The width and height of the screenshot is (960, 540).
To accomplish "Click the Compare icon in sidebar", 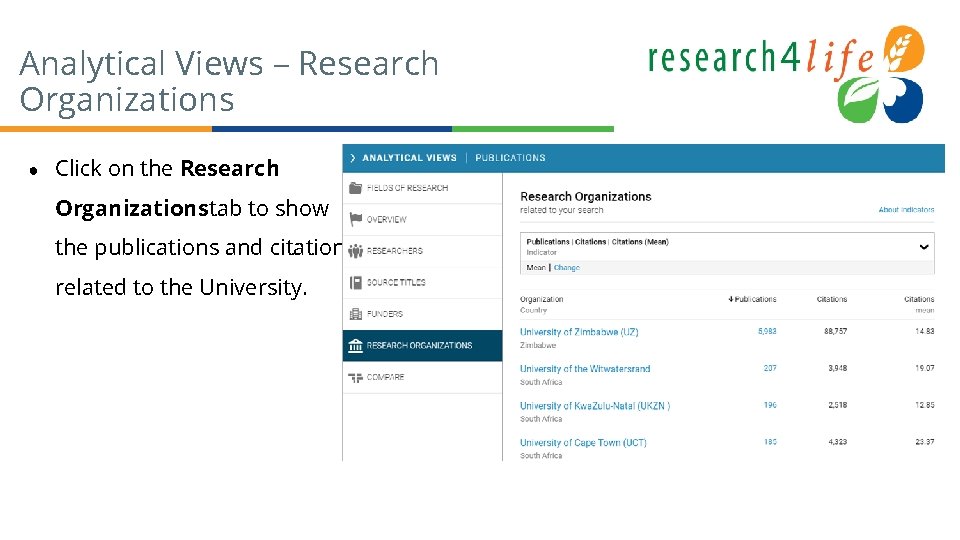I will 355,377.
